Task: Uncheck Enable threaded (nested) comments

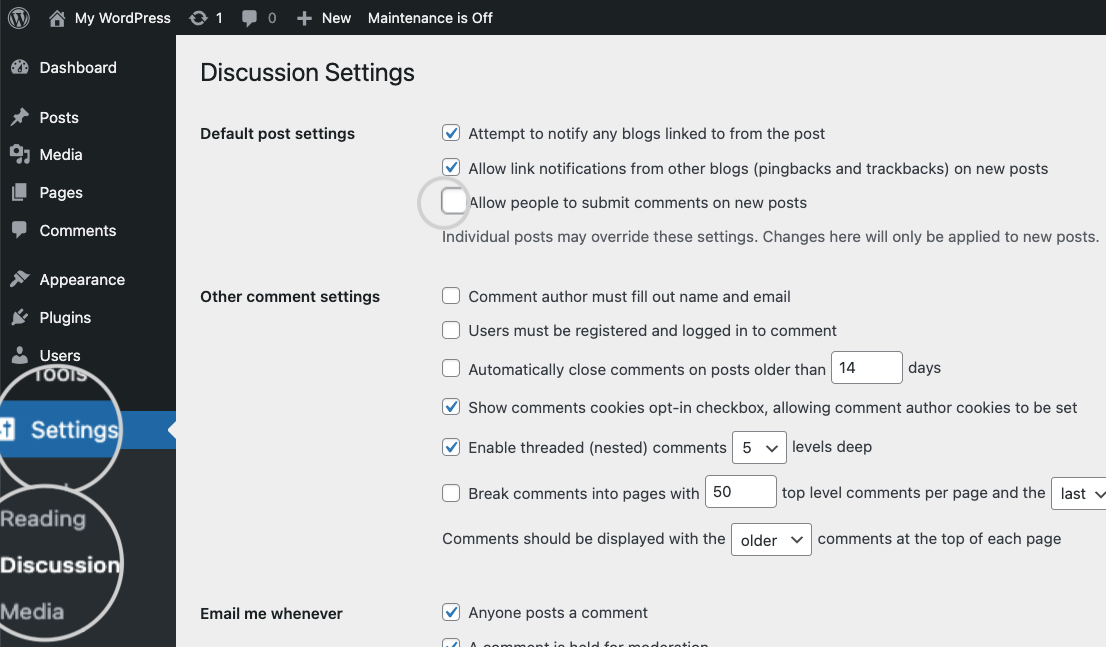Action: tap(451, 447)
